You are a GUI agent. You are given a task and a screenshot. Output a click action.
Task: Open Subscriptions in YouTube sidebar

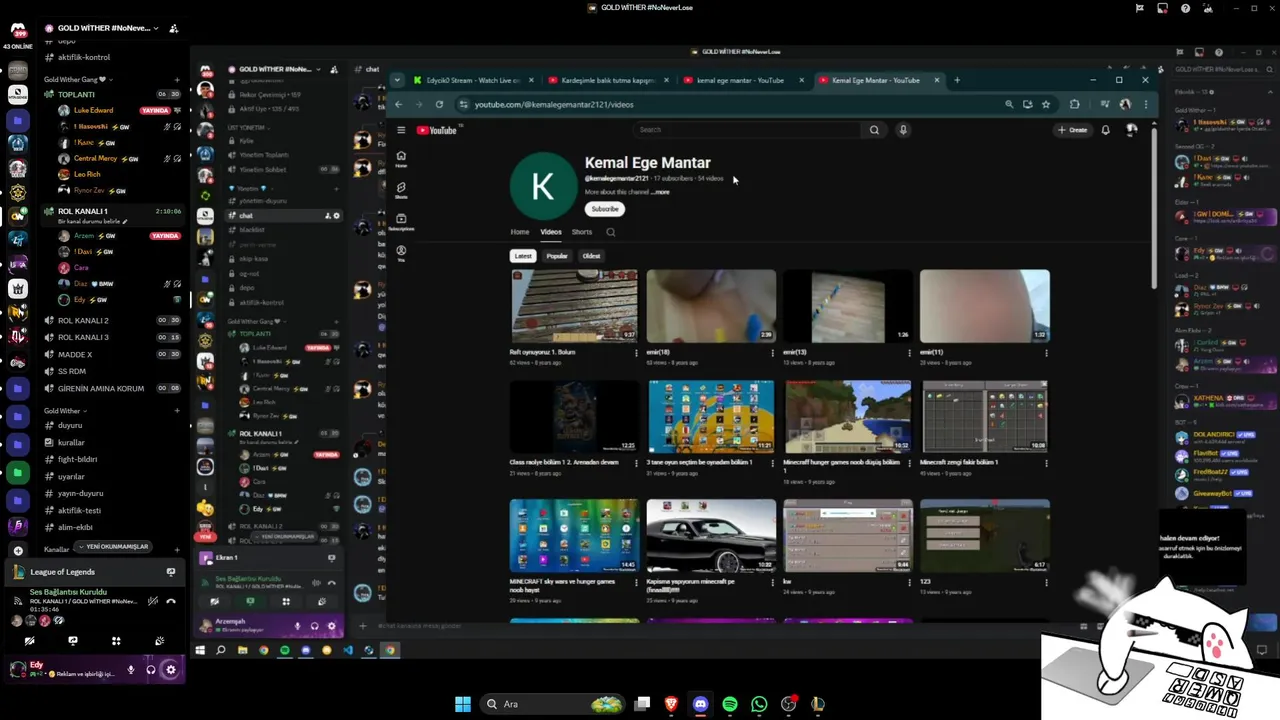click(401, 221)
